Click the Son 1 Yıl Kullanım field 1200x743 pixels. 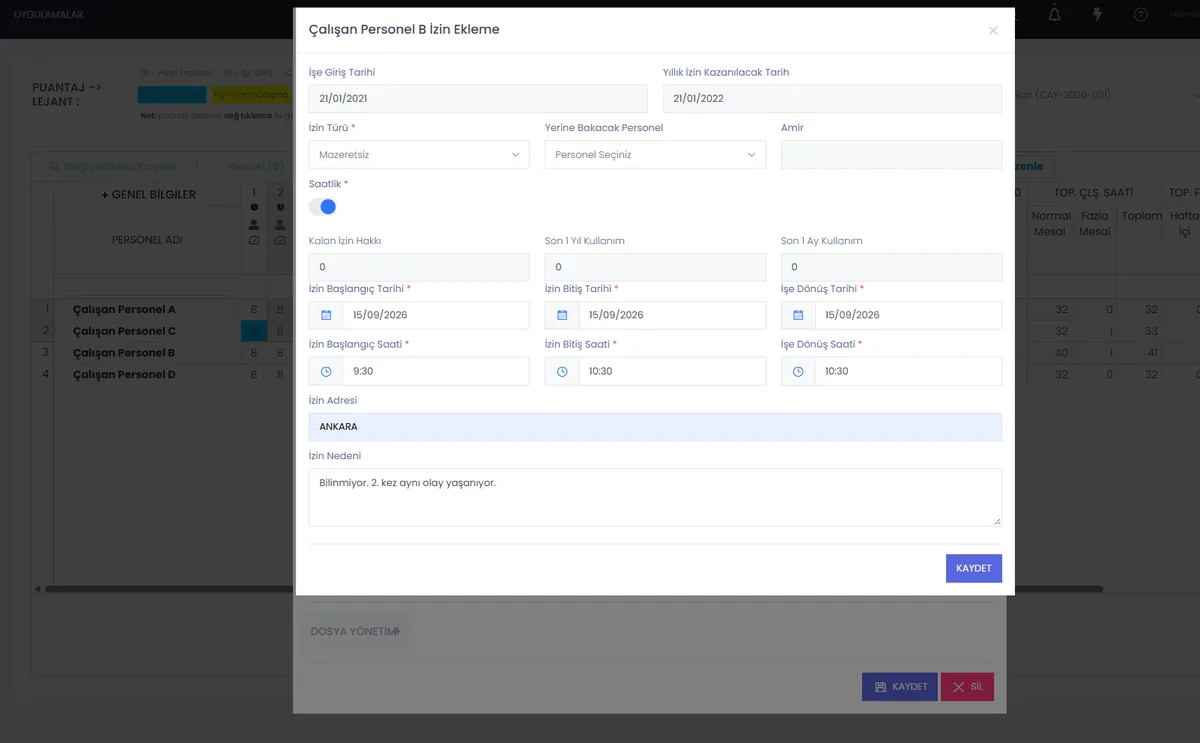(x=655, y=267)
